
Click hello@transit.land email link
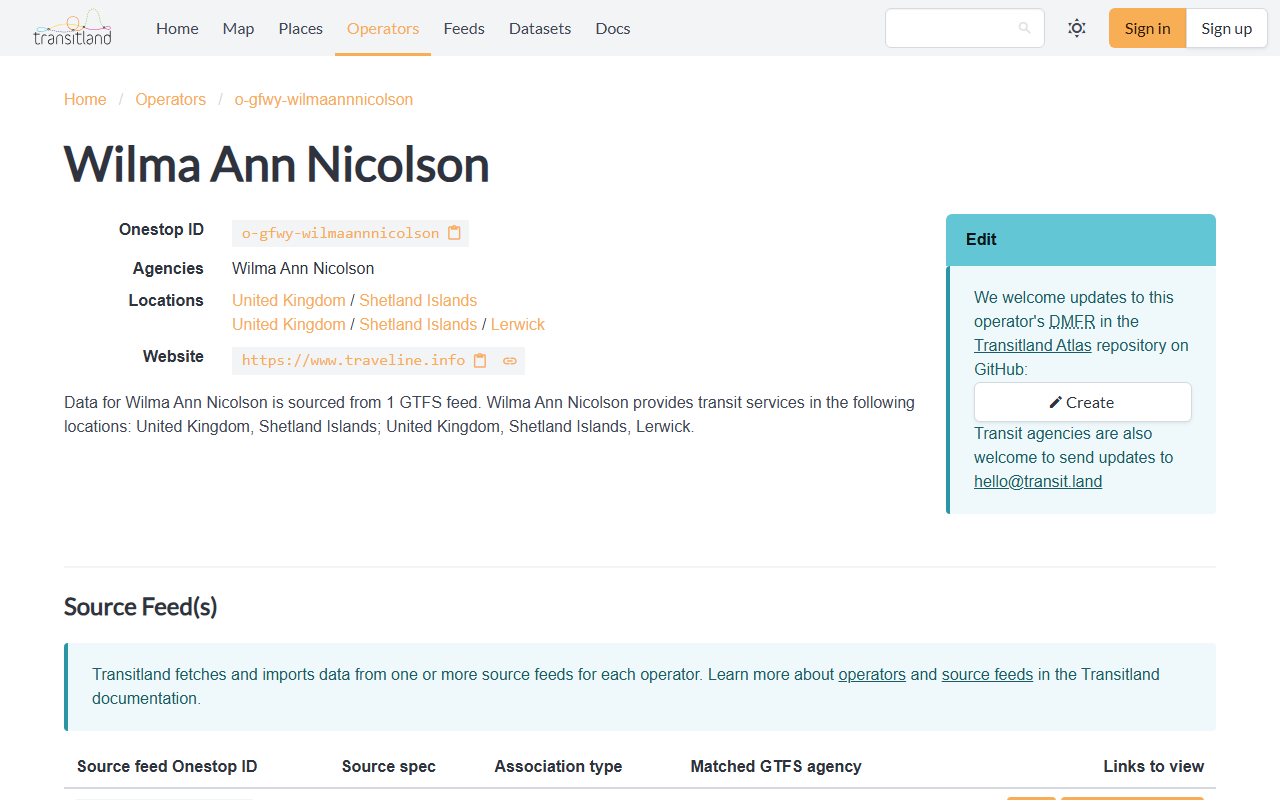click(1038, 481)
